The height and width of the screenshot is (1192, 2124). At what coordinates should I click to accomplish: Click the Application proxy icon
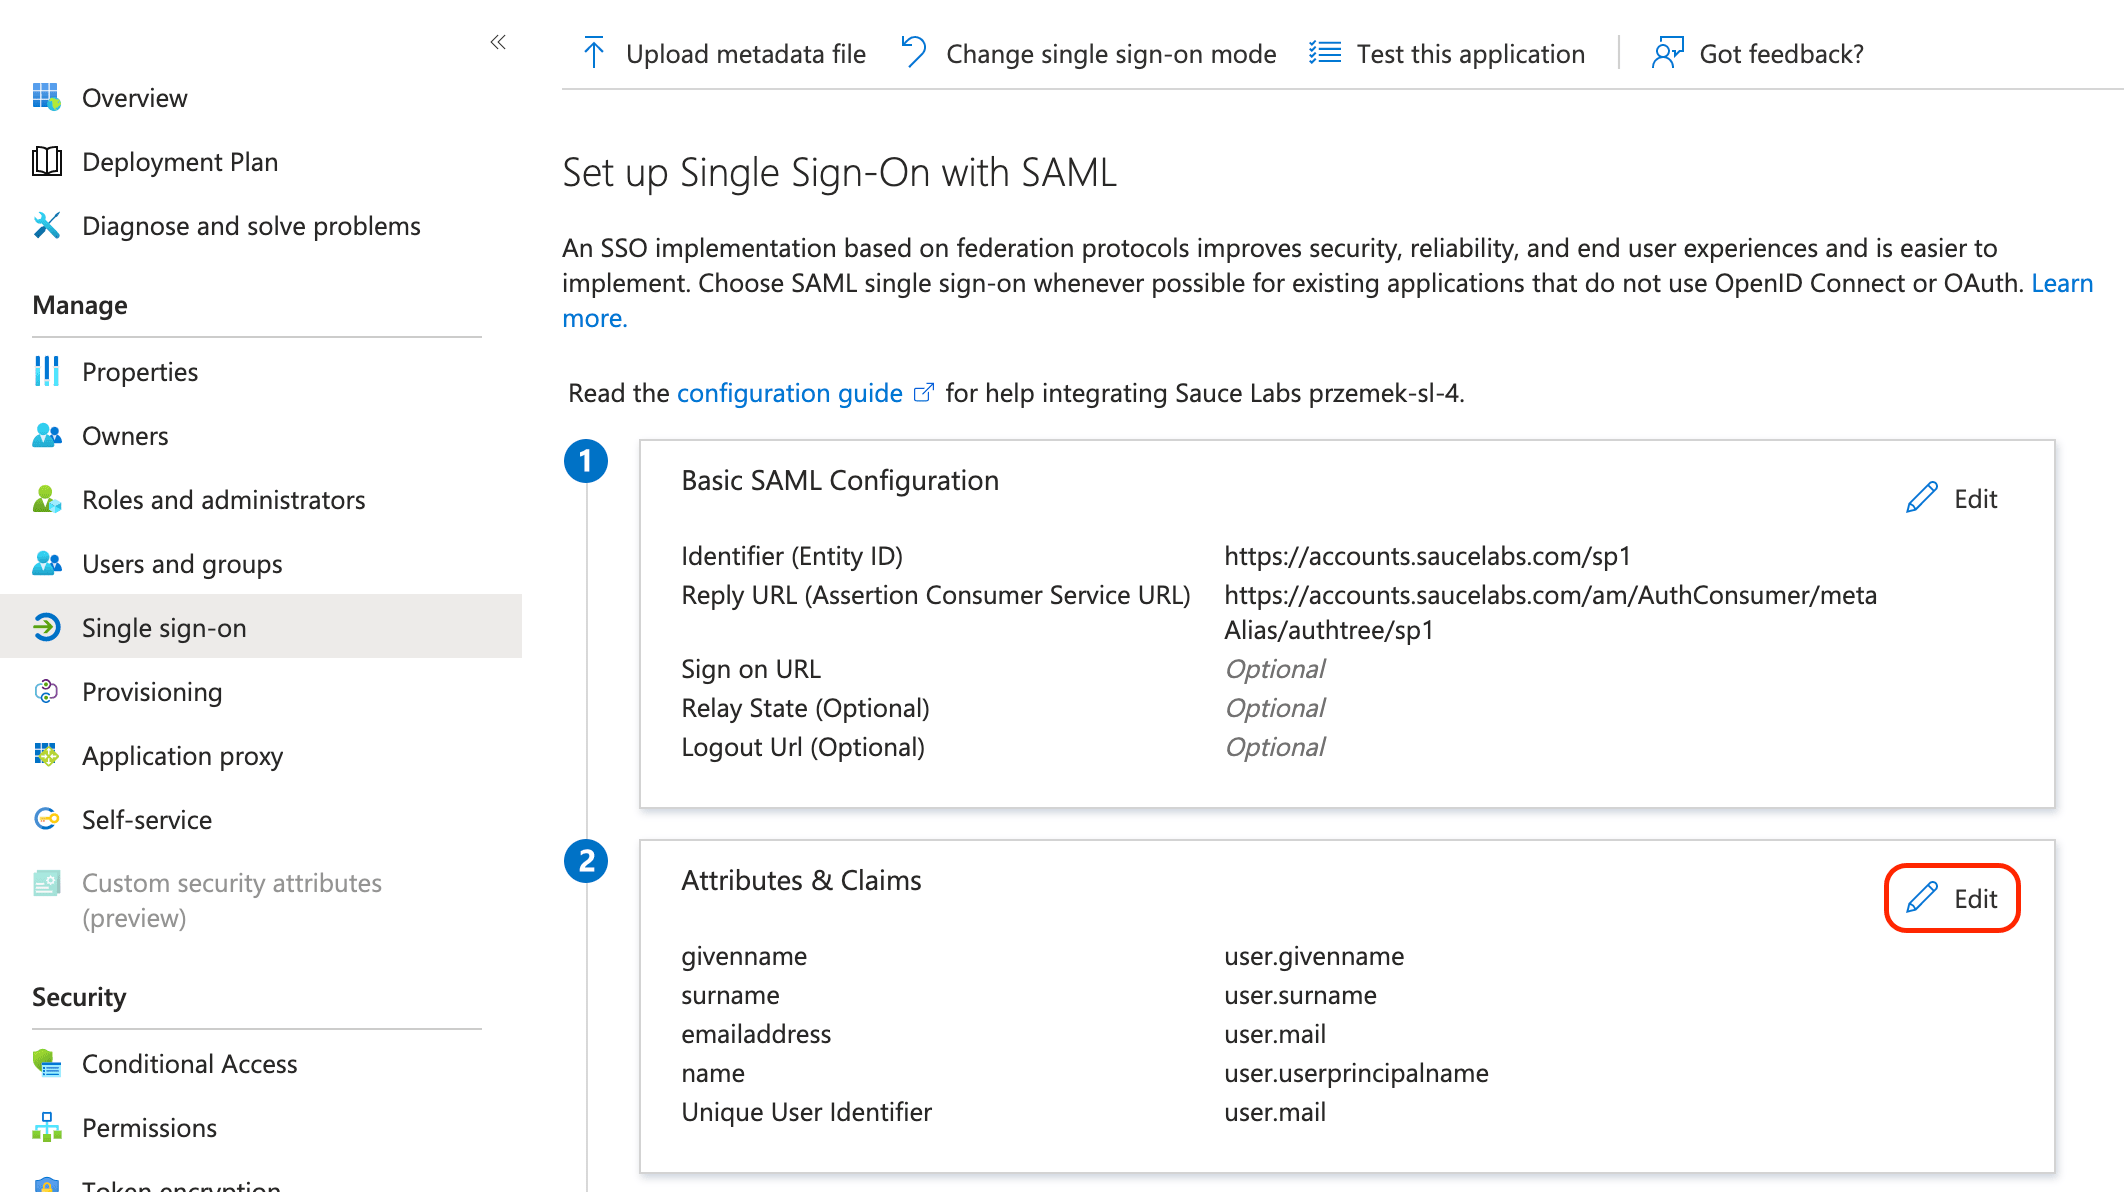coord(46,755)
